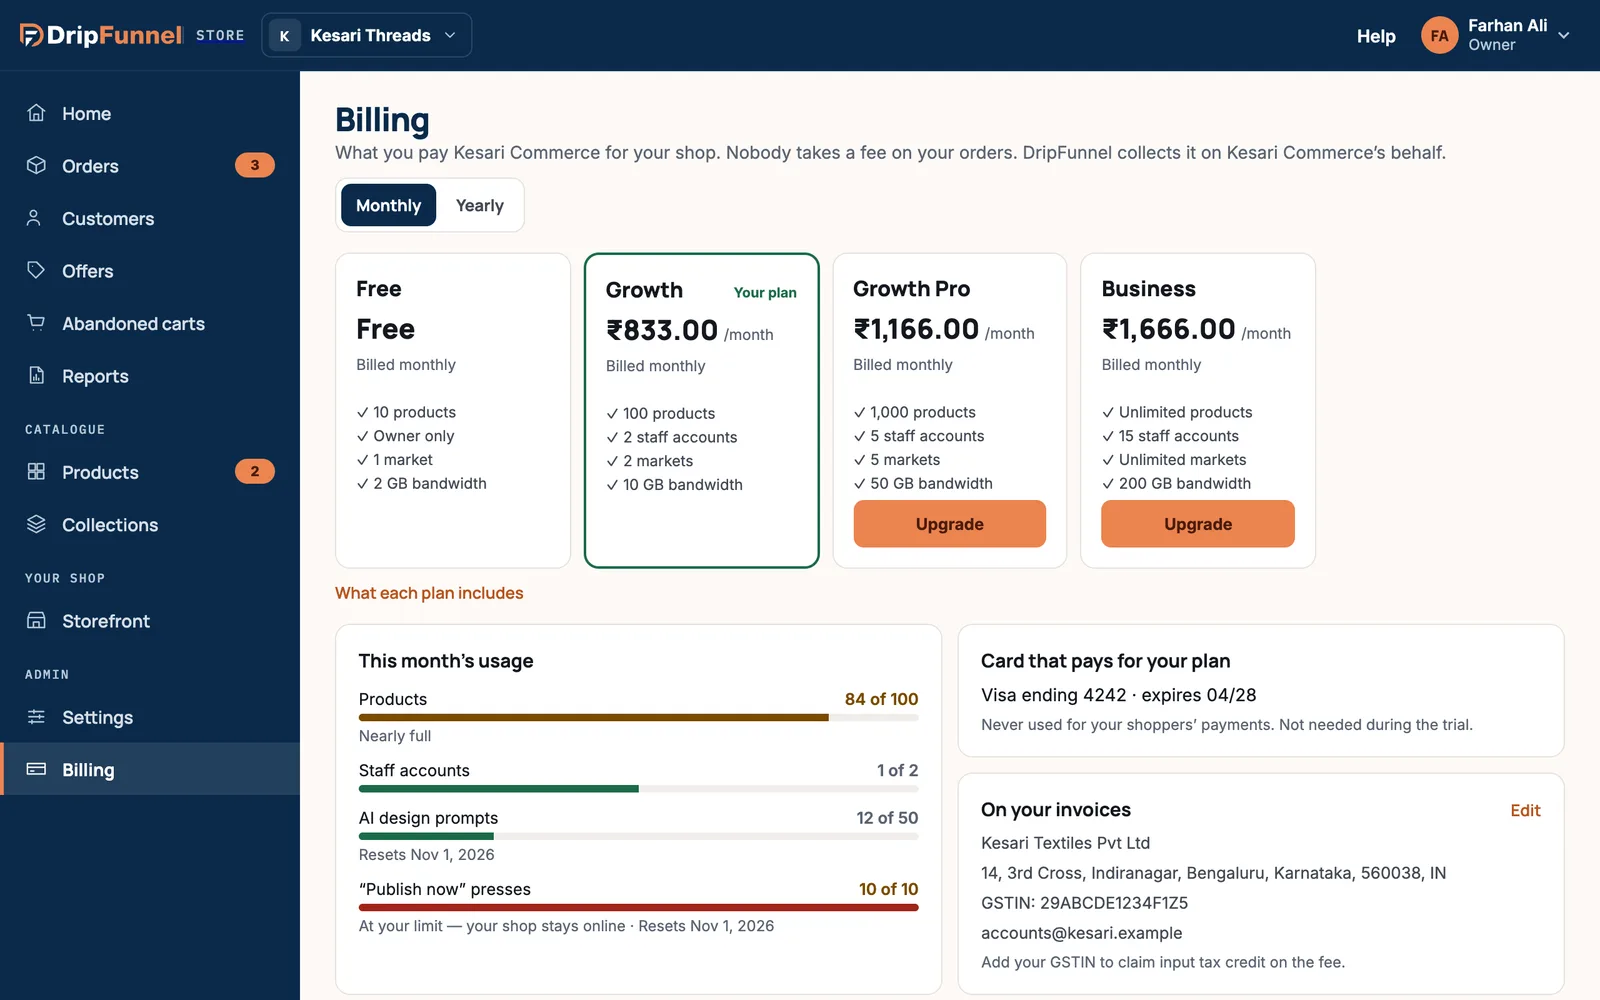Click the K store initial badge

284,35
